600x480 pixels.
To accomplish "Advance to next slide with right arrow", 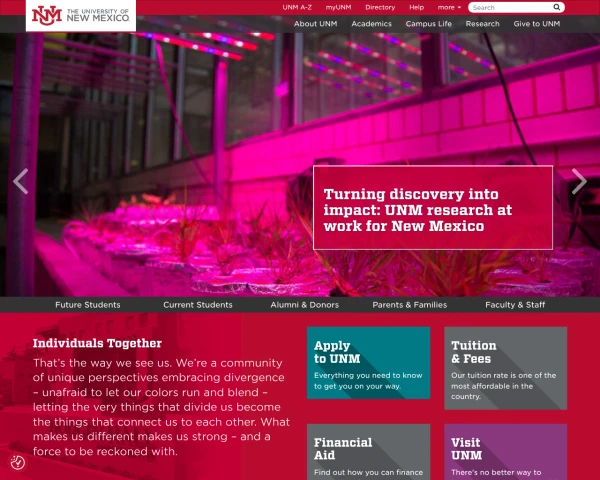I will (x=579, y=181).
